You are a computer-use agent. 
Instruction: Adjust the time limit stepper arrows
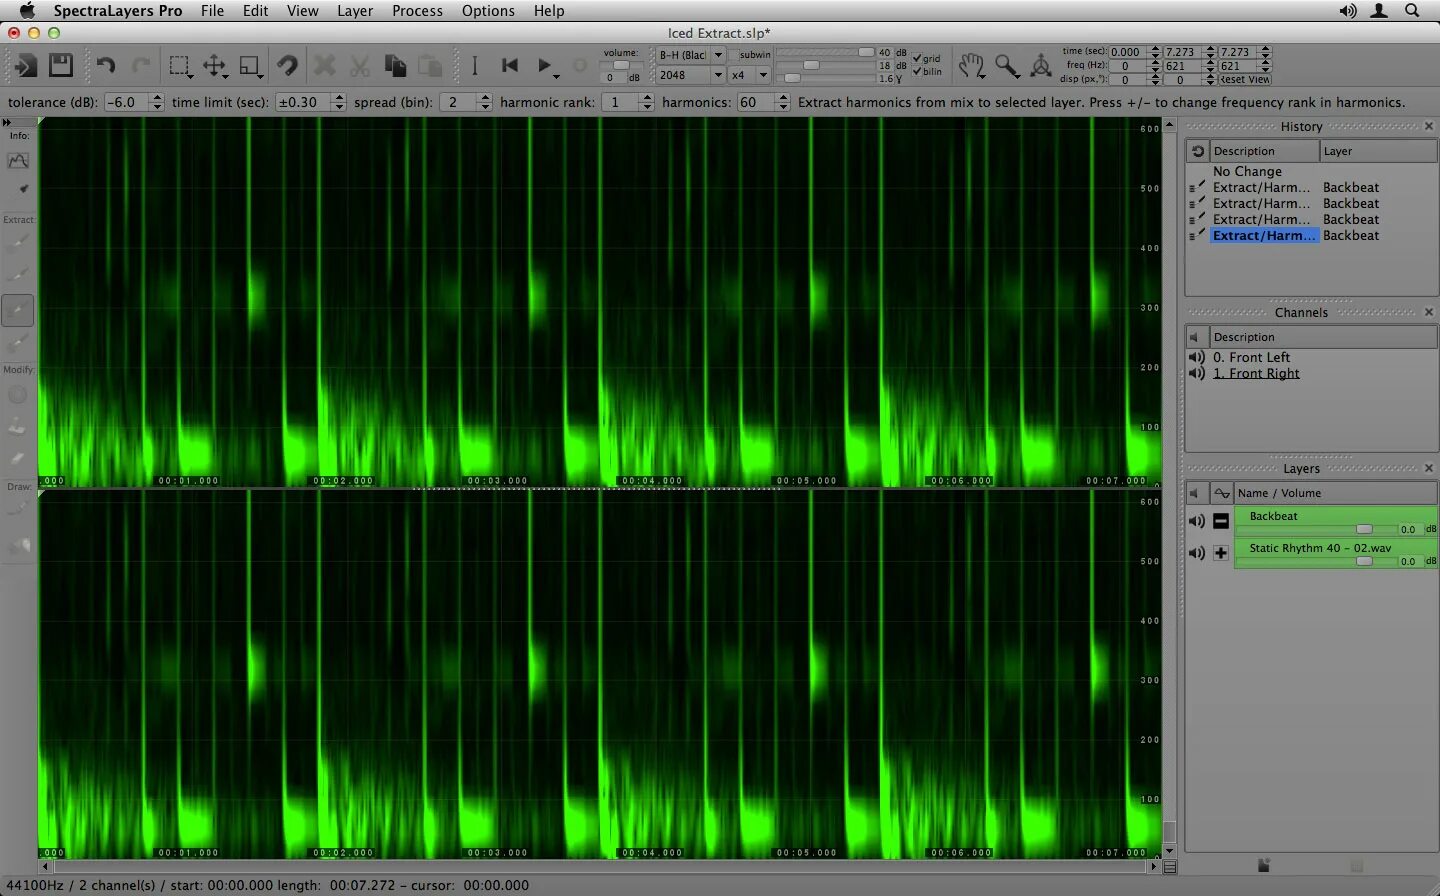tap(339, 102)
